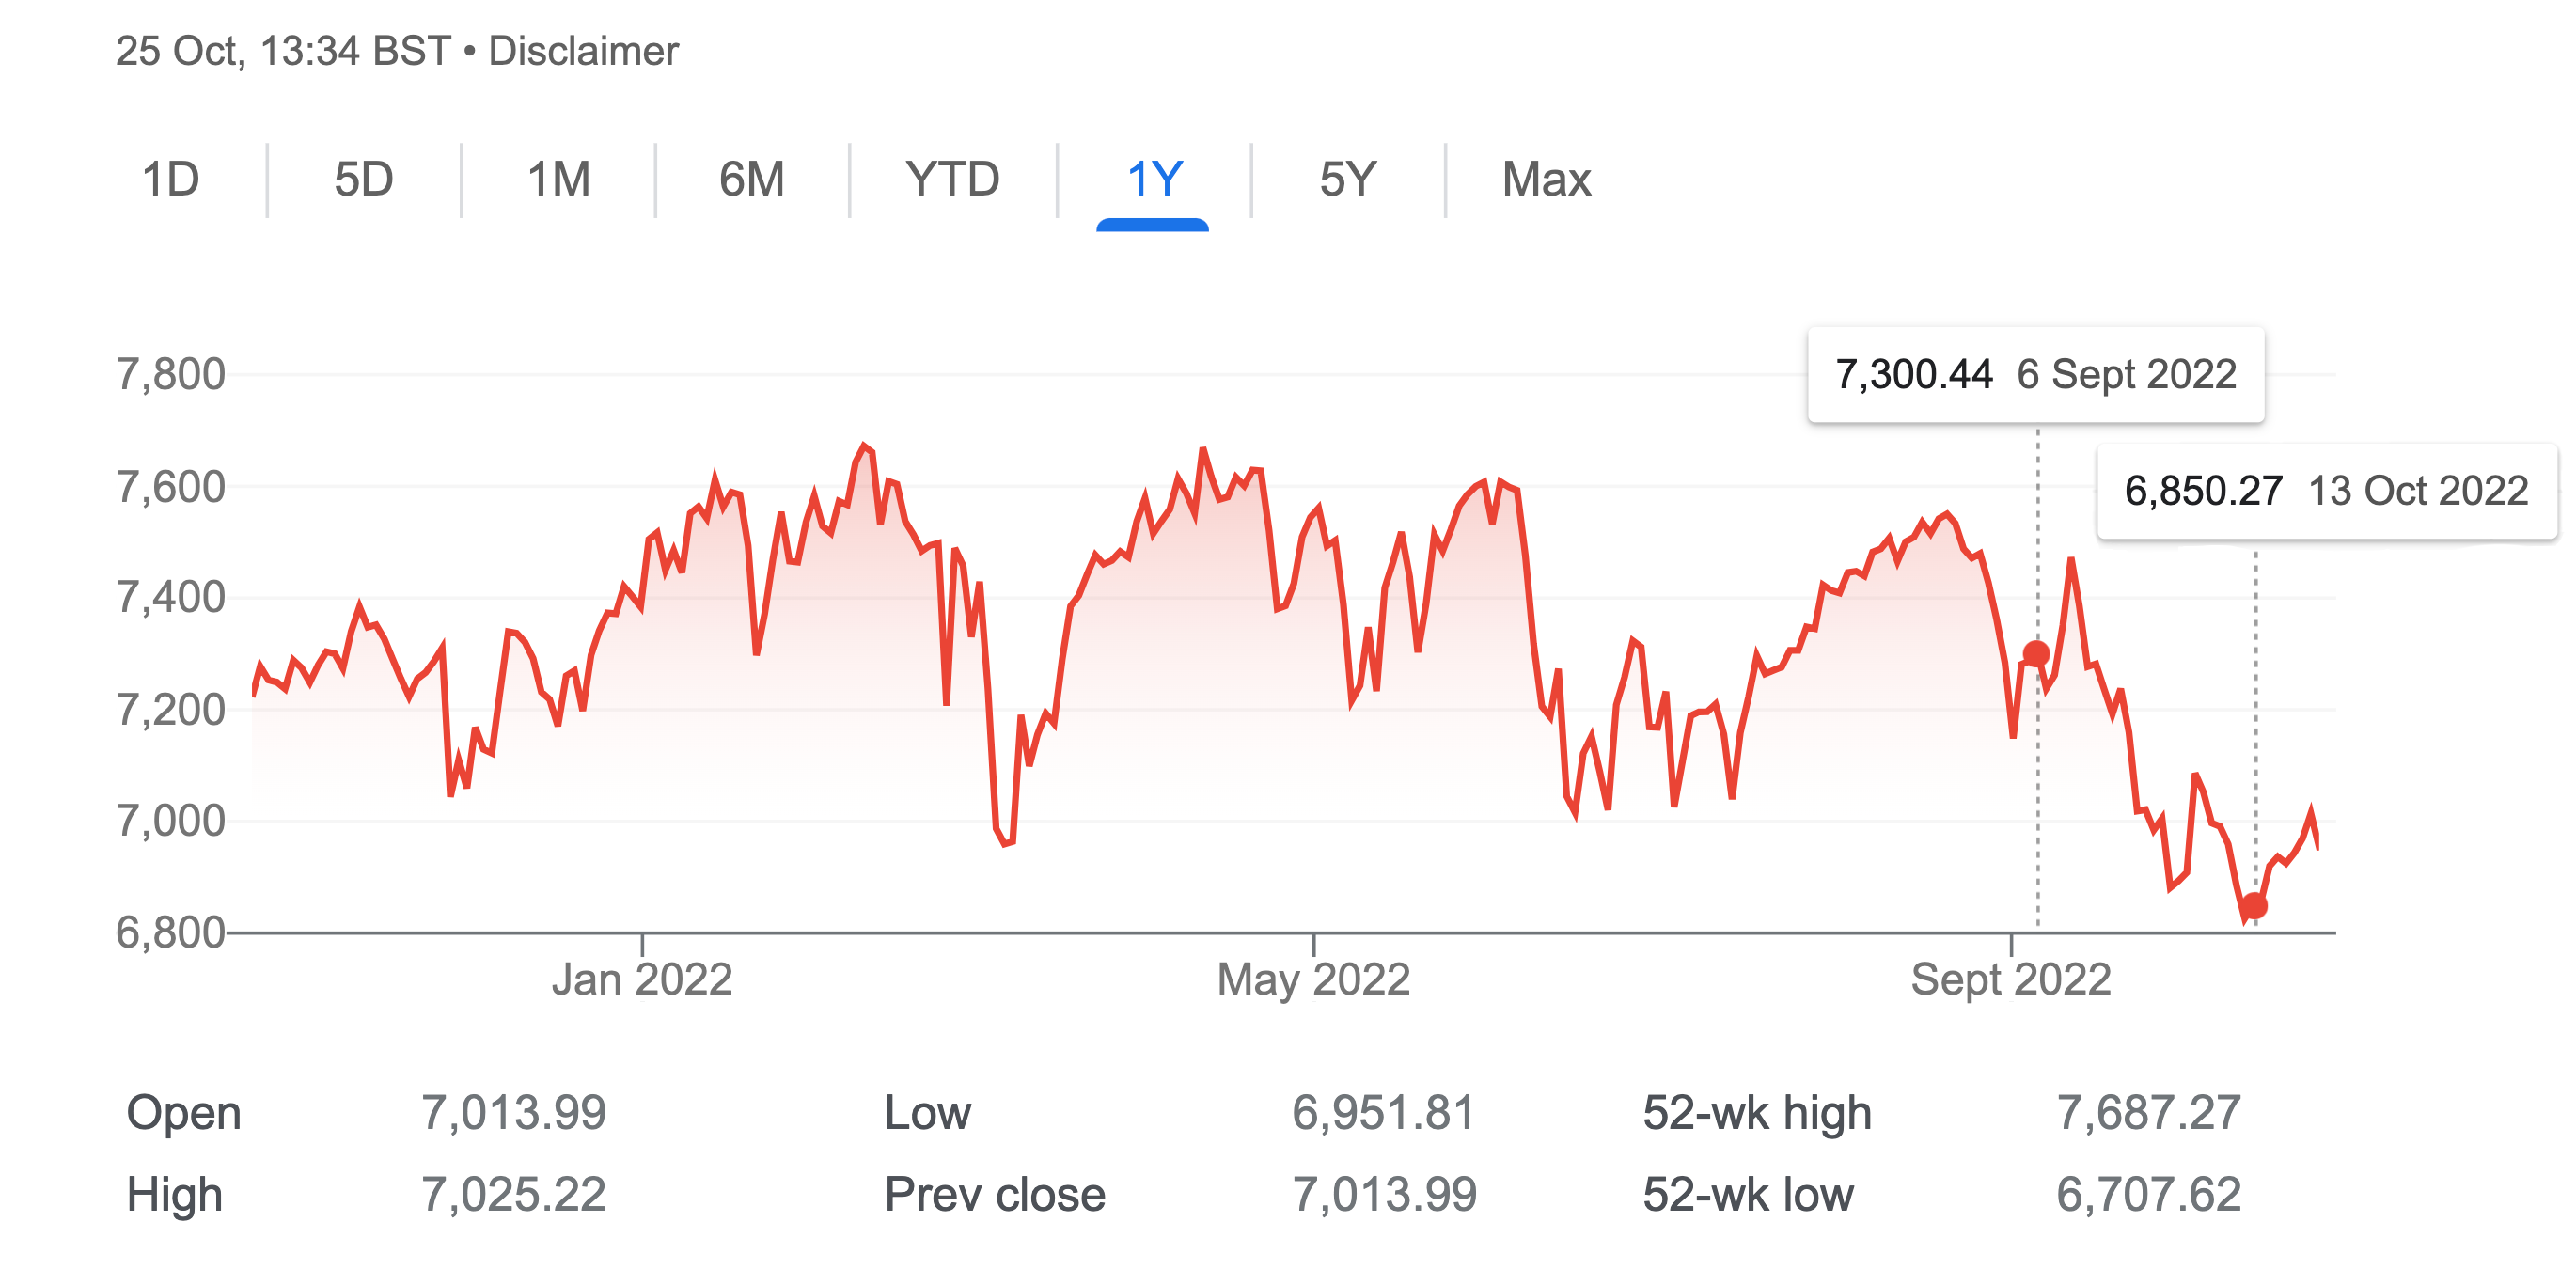Click the 6,850.27 tooltip box
The width and height of the screenshot is (2576, 1269).
(x=2326, y=492)
